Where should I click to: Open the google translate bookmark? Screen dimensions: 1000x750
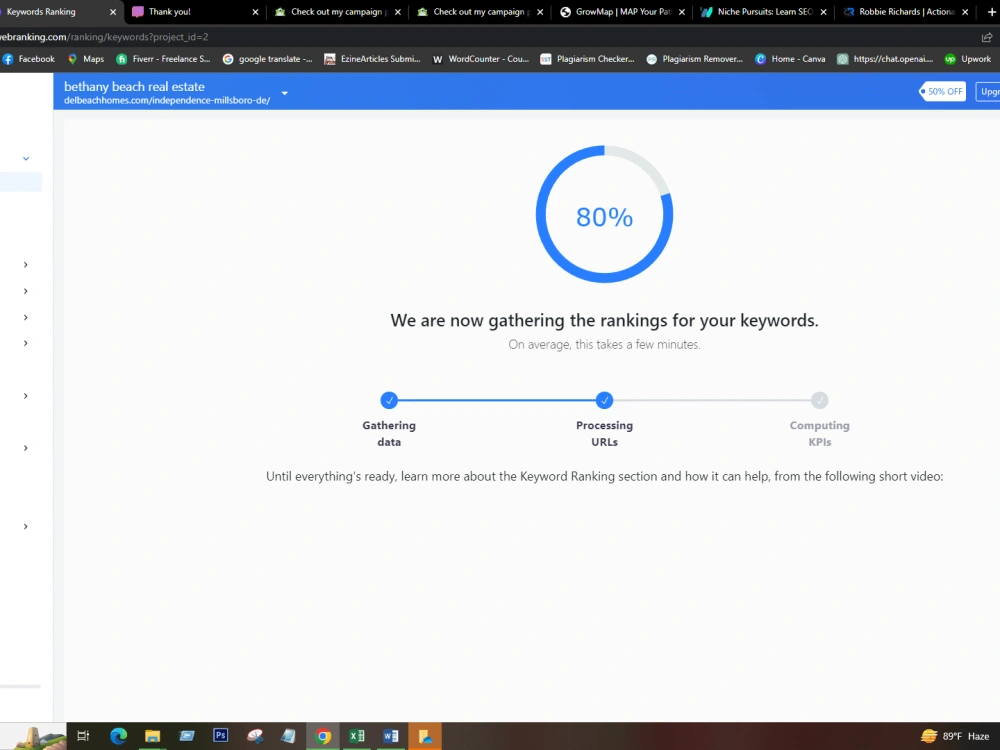pyautogui.click(x=267, y=59)
